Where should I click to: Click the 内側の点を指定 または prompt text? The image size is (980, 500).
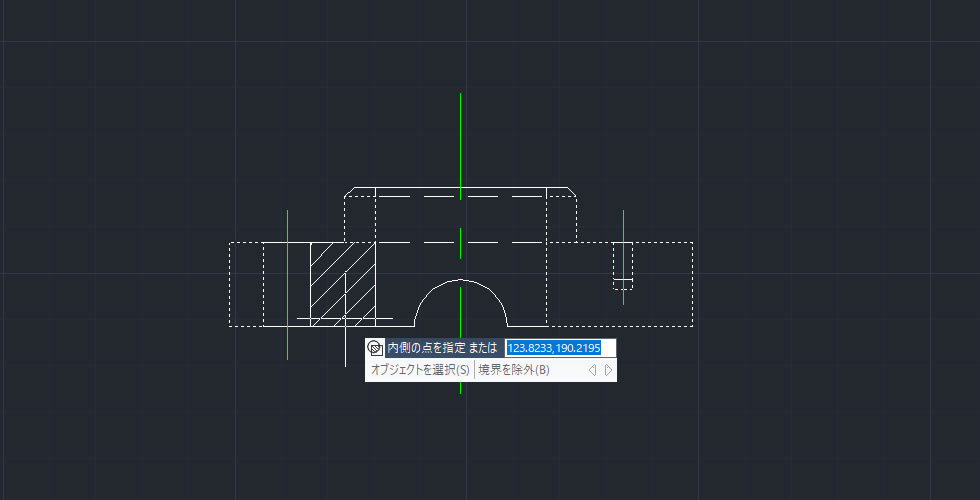click(442, 348)
